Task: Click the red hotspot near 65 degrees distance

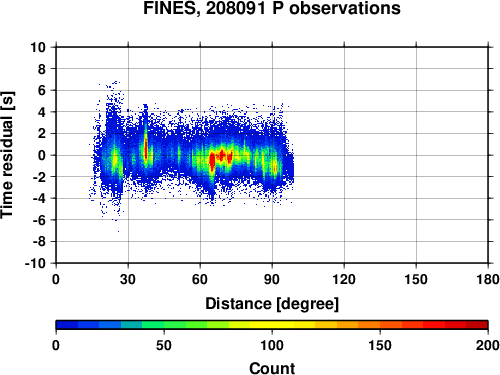Action: coord(212,162)
